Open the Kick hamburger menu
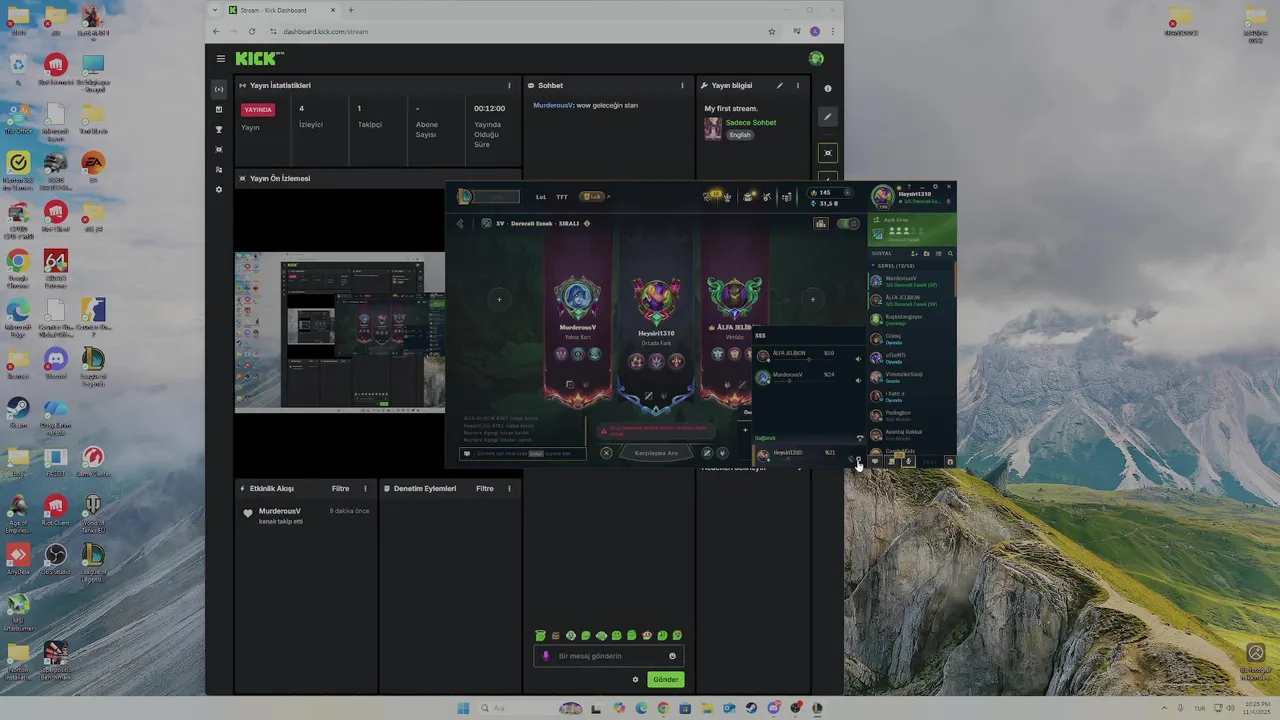 pos(221,59)
